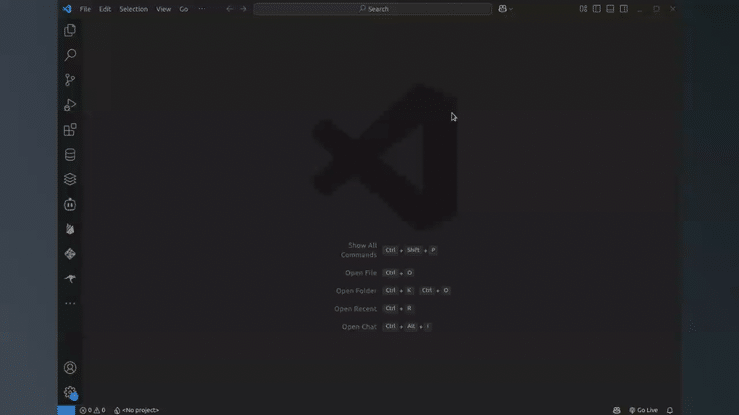The image size is (739, 415).
Task: Open the database view in activity bar
Action: [x=70, y=155]
